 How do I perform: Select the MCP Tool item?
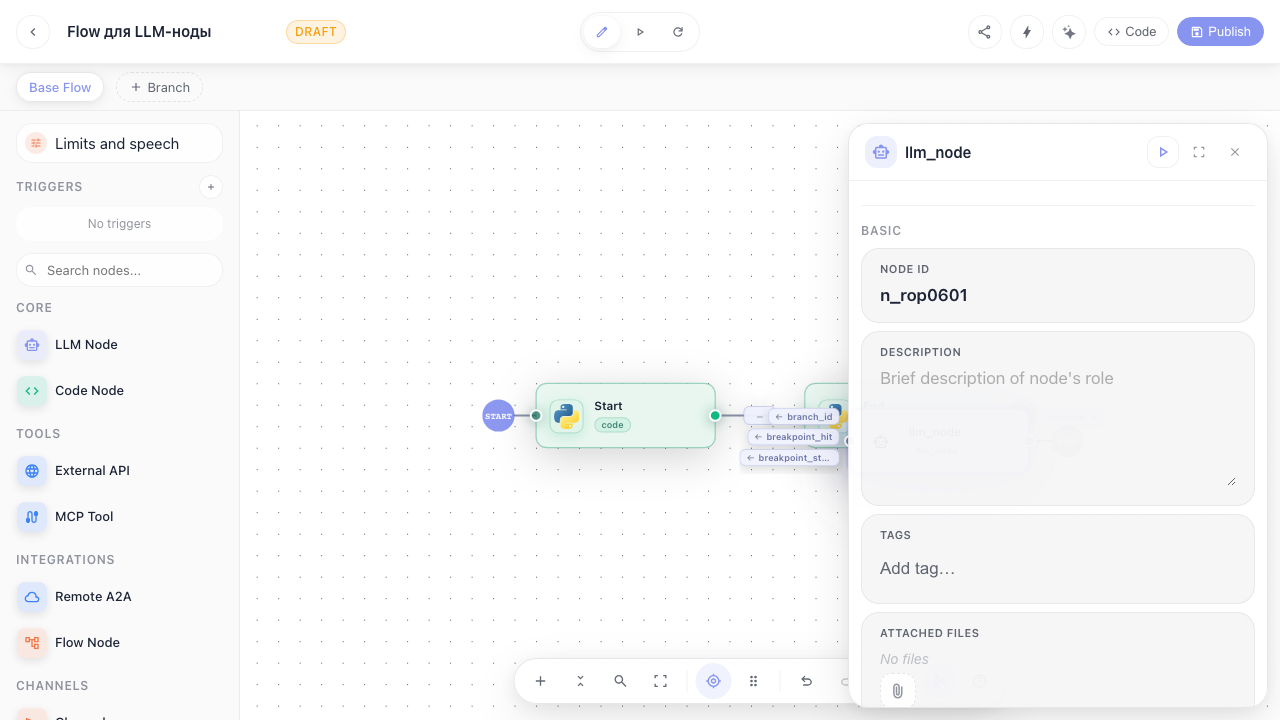coord(119,516)
